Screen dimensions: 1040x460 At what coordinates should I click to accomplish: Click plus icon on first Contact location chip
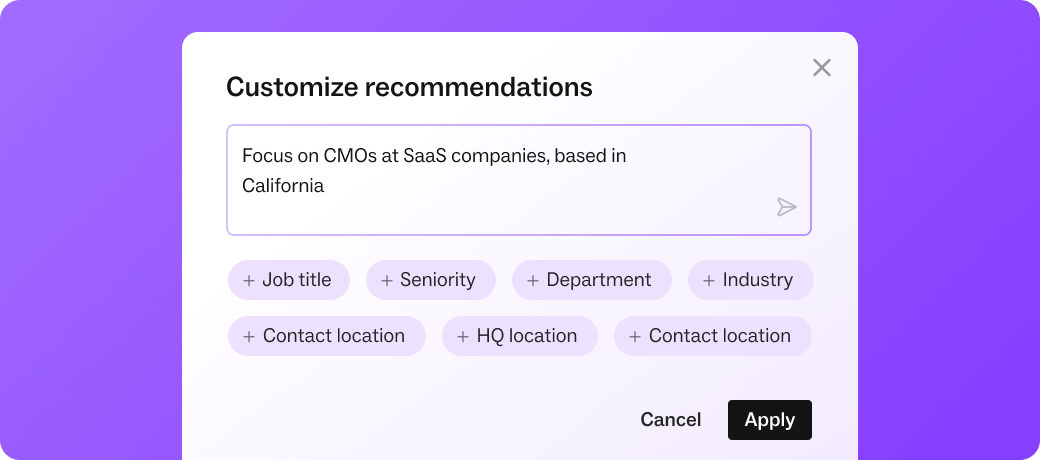[249, 337]
